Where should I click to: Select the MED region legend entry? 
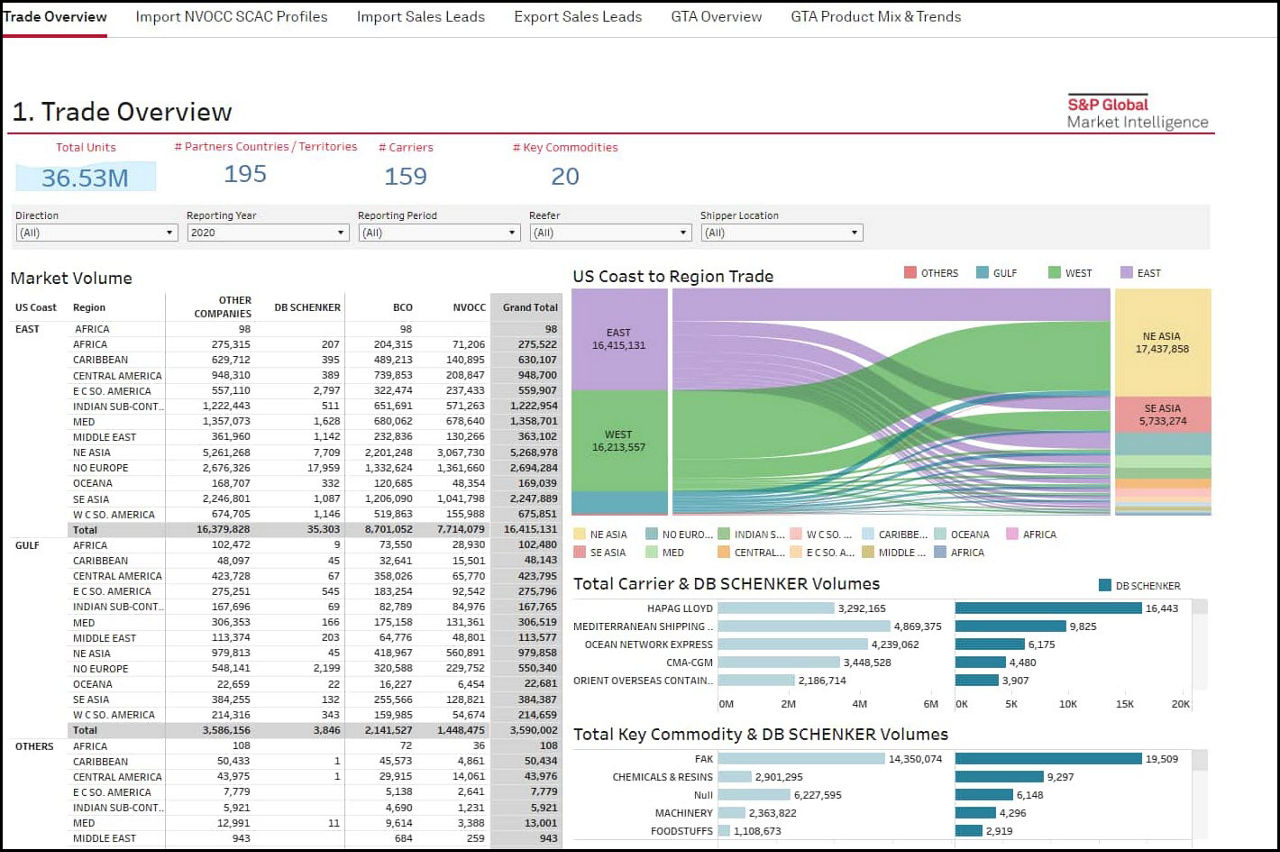pos(665,552)
